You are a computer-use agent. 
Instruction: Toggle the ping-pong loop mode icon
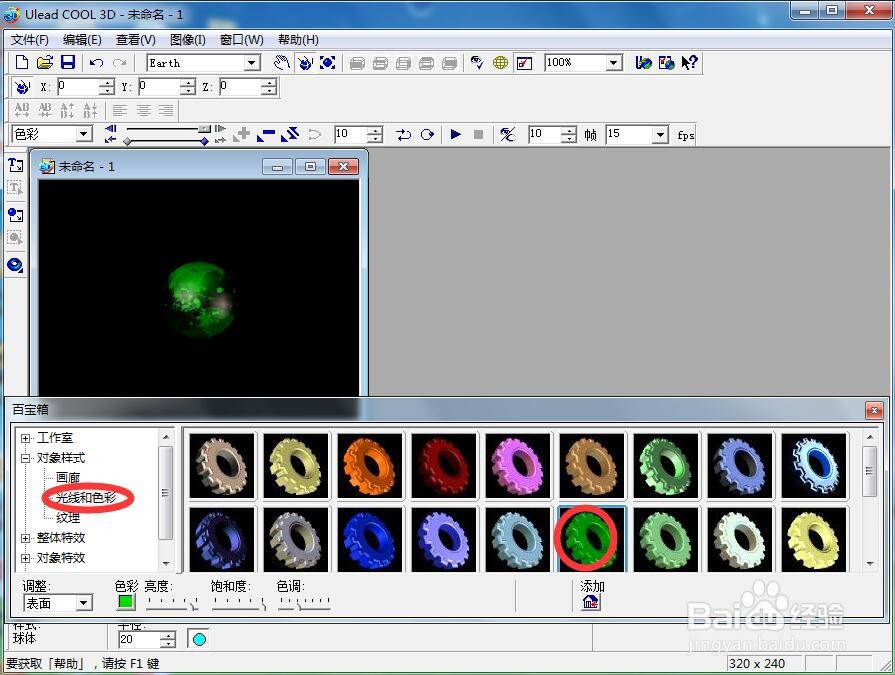(x=404, y=135)
